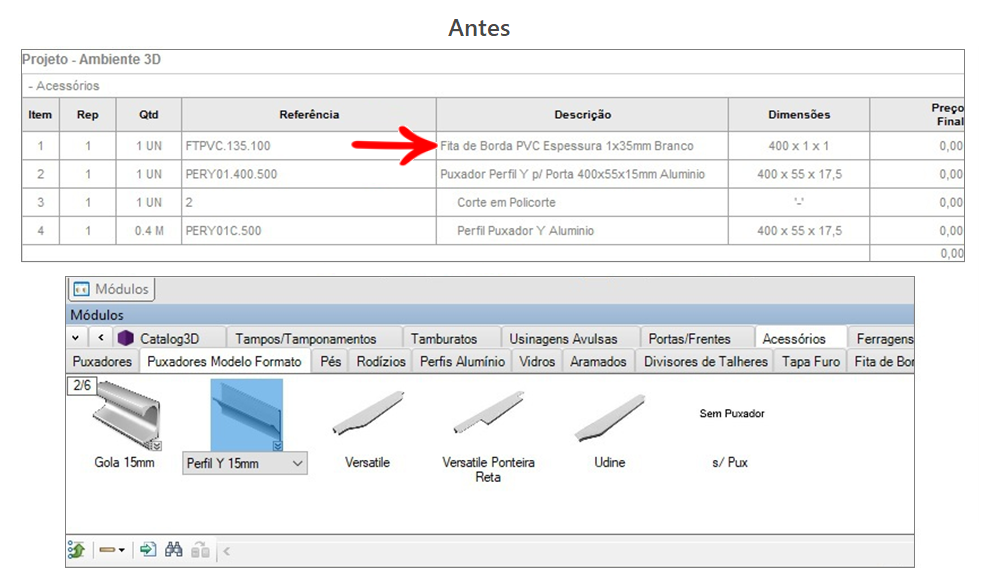Open the Rodízios sub-tab
Screen dimensions: 989x587
(381, 362)
